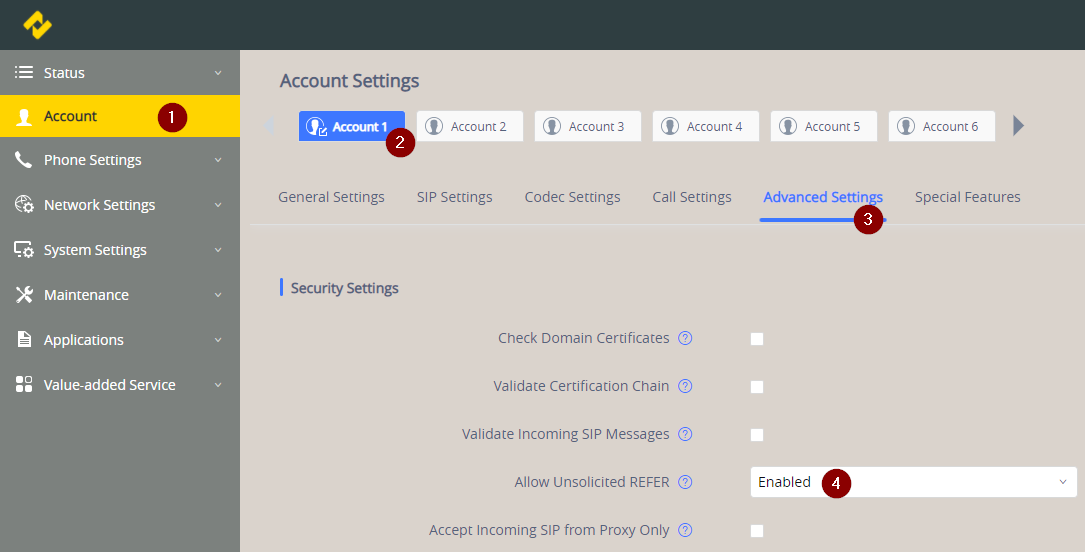Open the Allow Unsolicited REFER dropdown
The image size is (1085, 552).
pyautogui.click(x=912, y=482)
